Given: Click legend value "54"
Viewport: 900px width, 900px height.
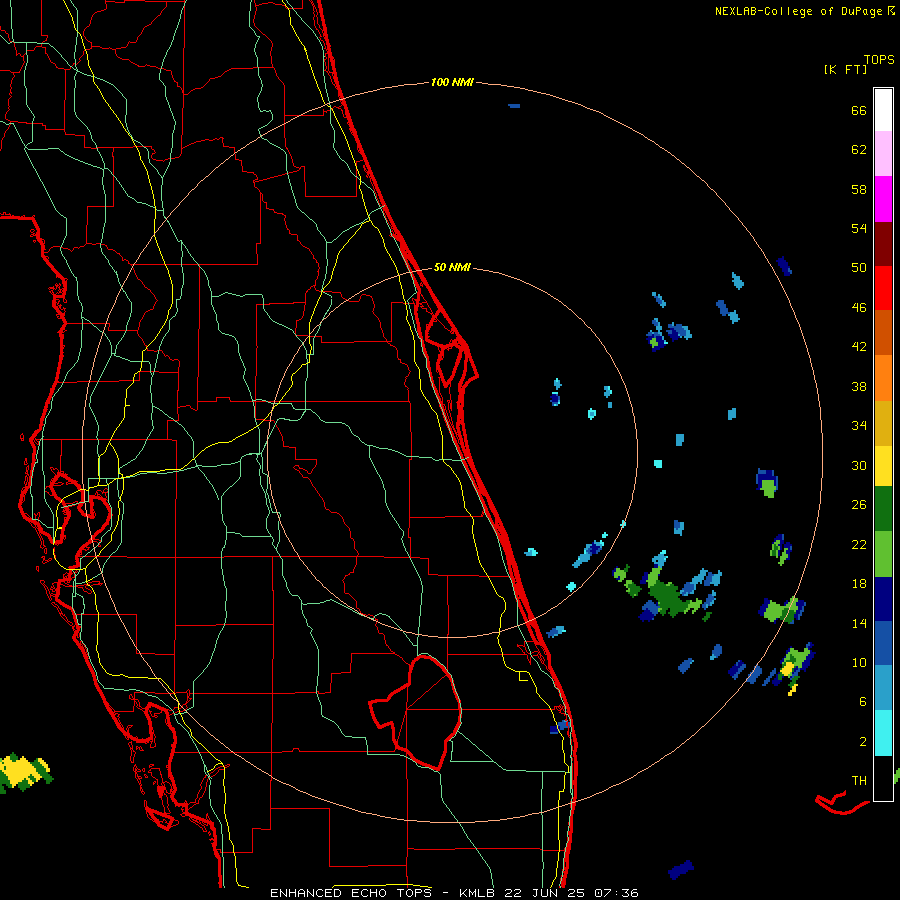Looking at the screenshot, I should point(859,228).
